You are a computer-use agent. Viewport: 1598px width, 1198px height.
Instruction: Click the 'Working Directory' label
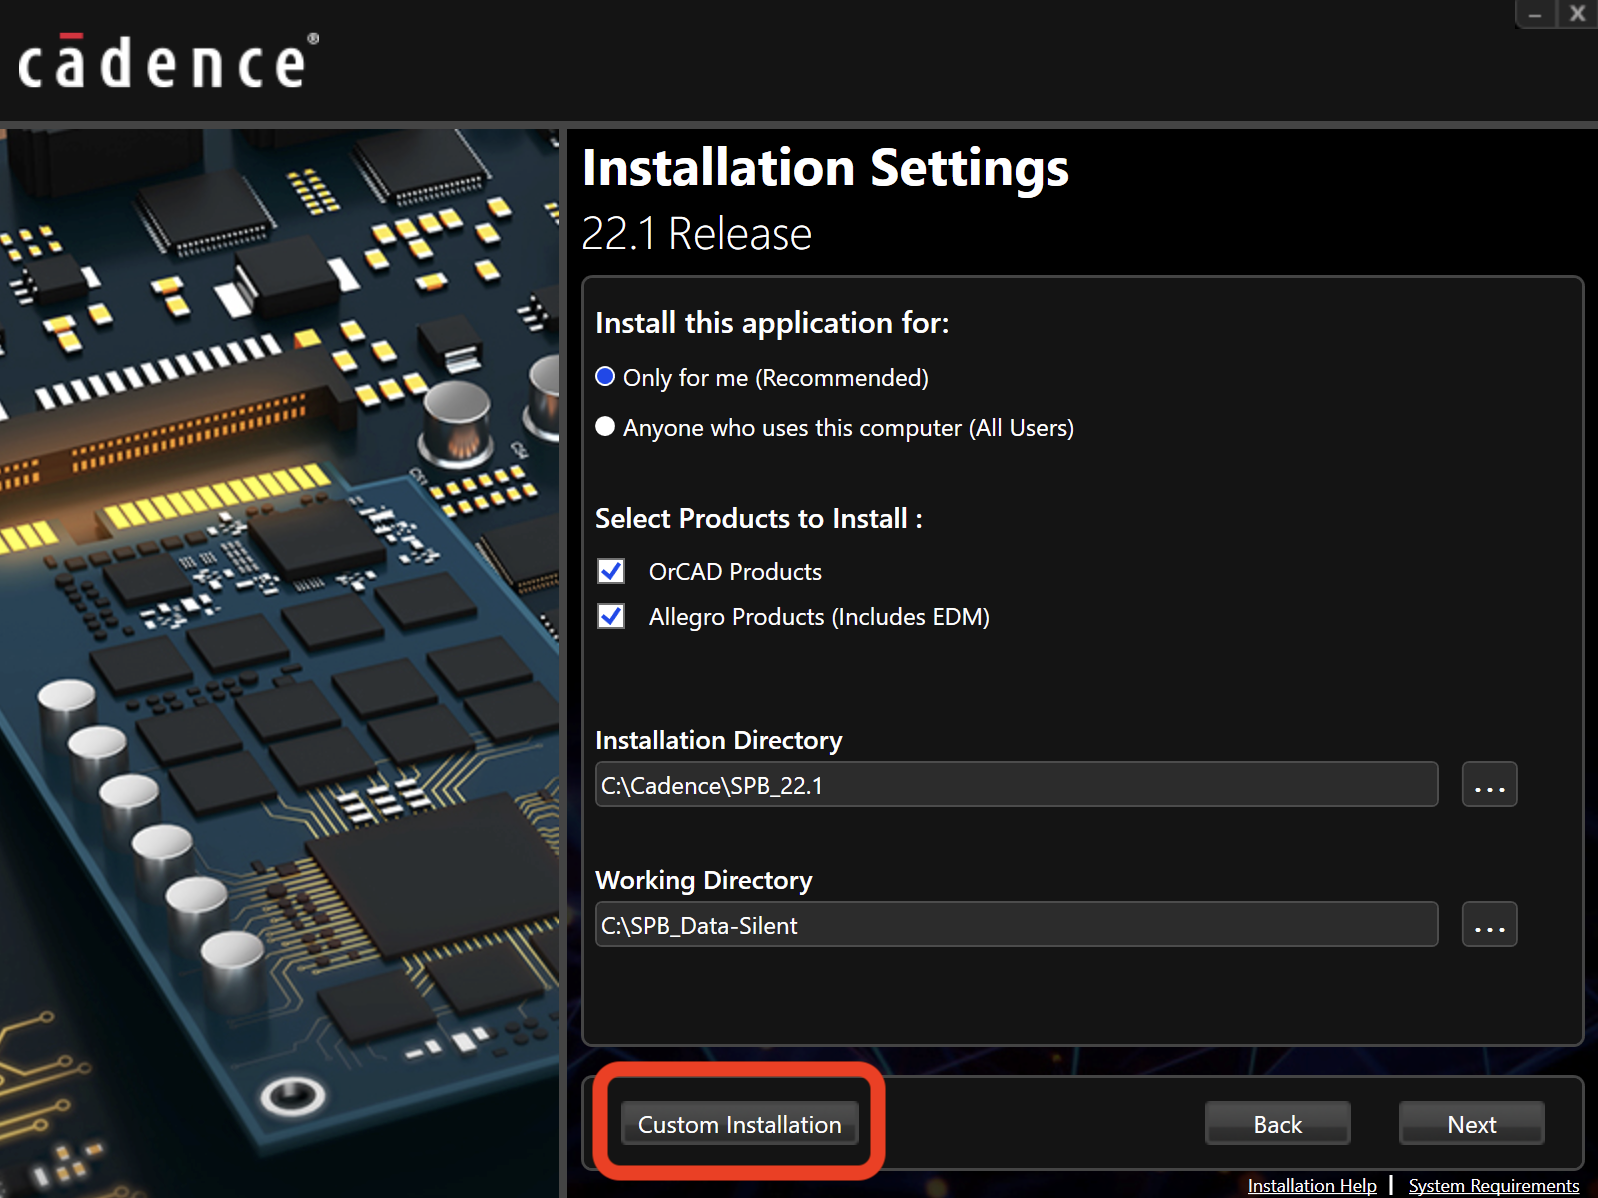pyautogui.click(x=704, y=880)
